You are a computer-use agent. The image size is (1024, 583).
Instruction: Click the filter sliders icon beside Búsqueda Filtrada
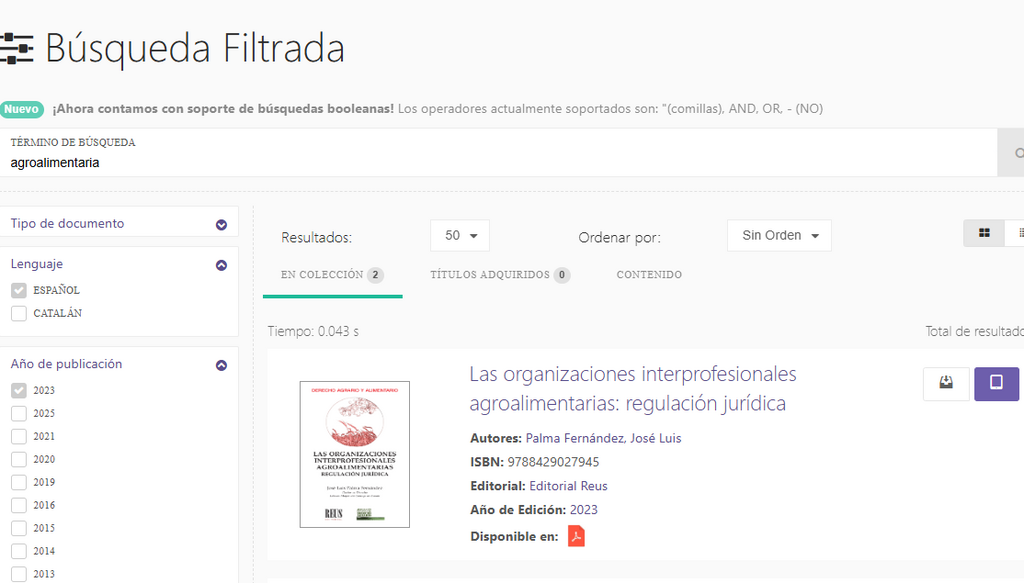(16, 48)
